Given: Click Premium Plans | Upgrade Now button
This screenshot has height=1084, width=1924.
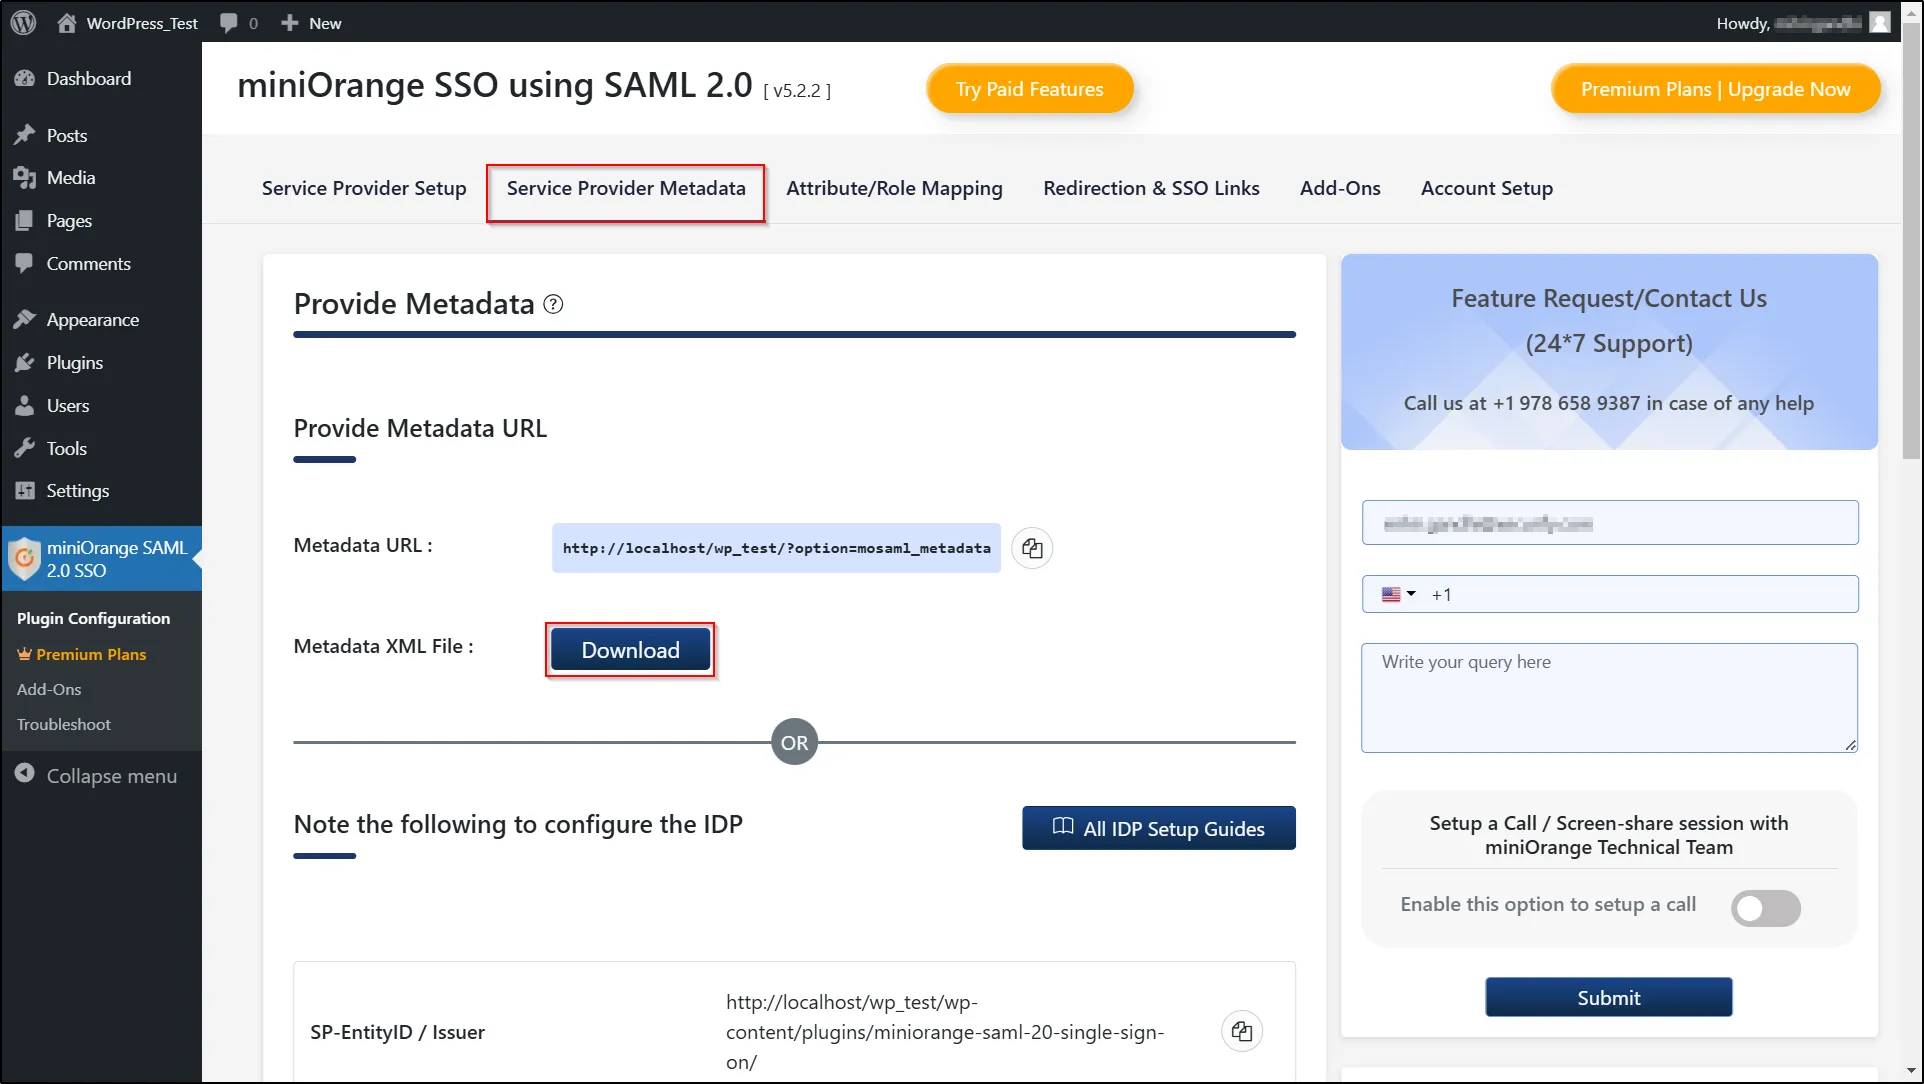Looking at the screenshot, I should 1715,89.
